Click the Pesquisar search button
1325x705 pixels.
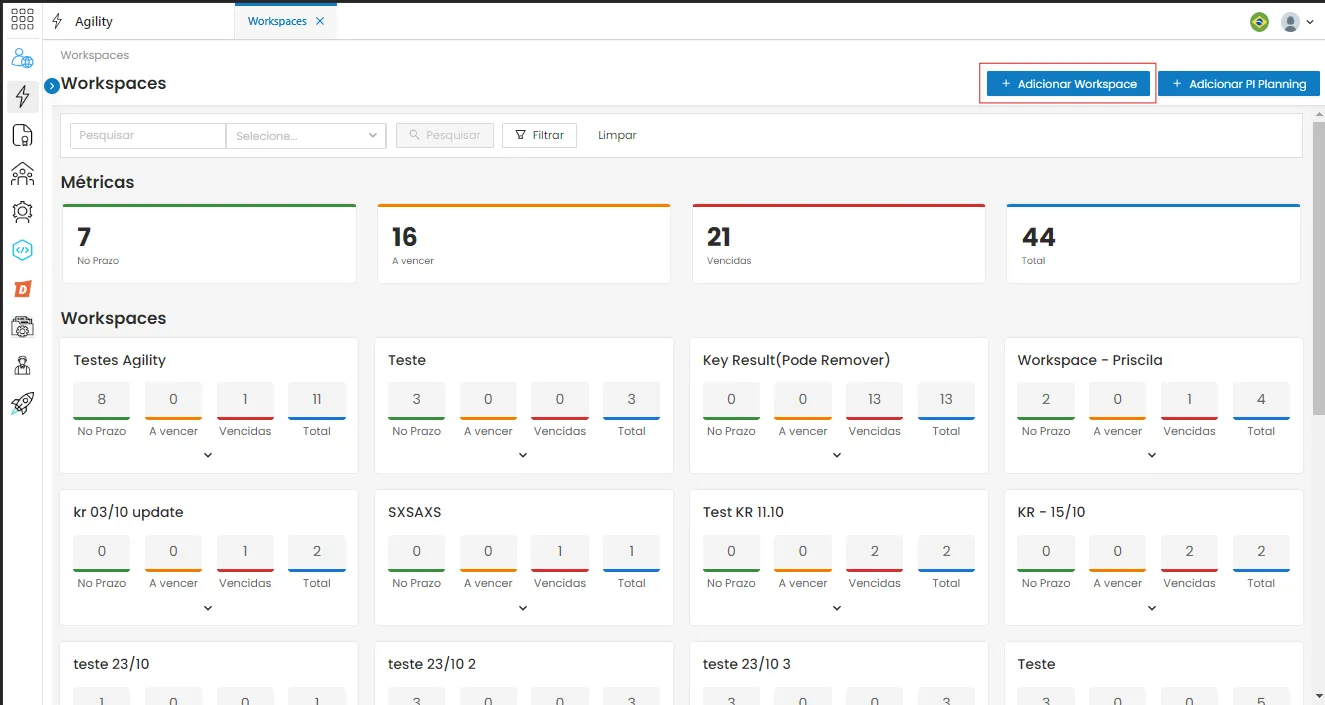[445, 135]
